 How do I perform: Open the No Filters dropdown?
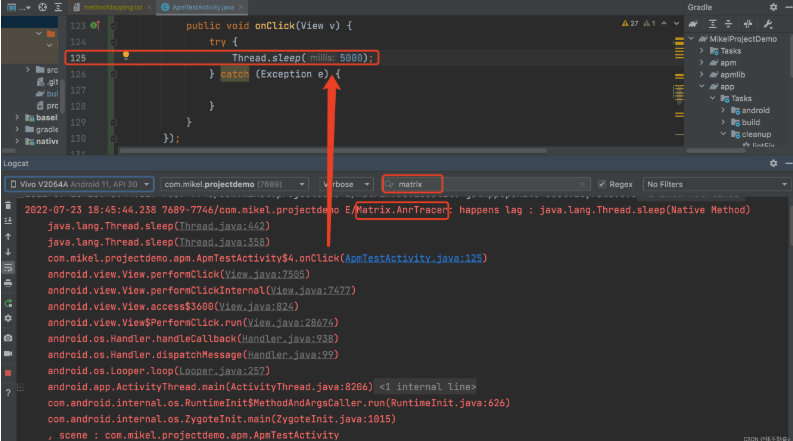717,184
